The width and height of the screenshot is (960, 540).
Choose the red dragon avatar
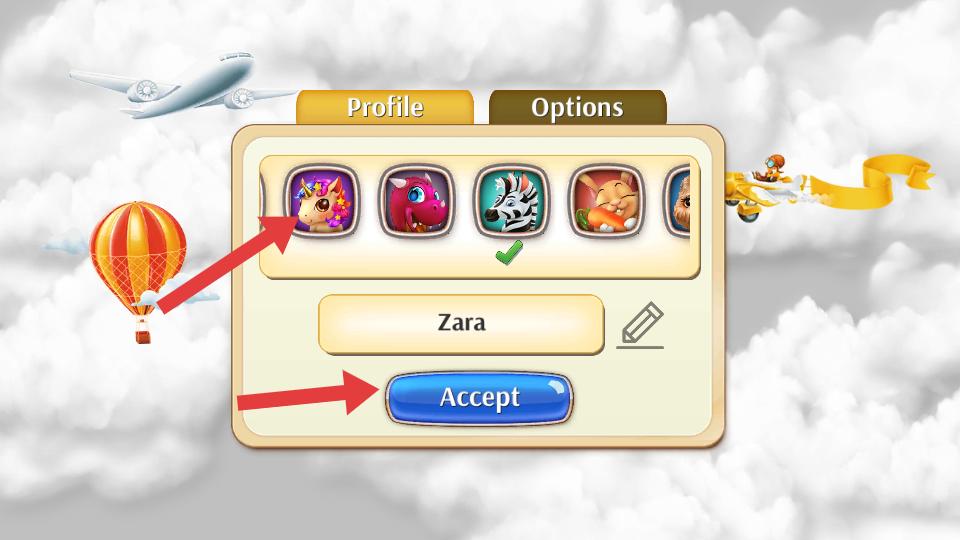point(417,200)
